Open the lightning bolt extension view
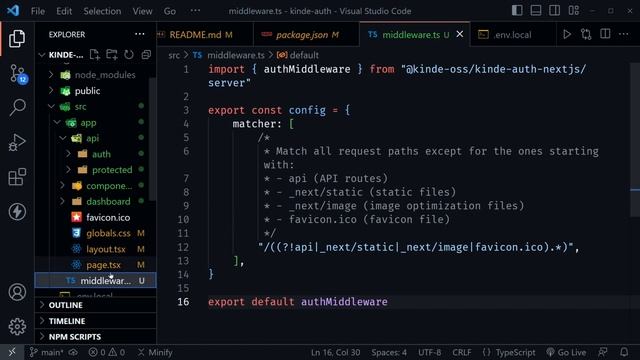640x360 pixels. click(17, 212)
